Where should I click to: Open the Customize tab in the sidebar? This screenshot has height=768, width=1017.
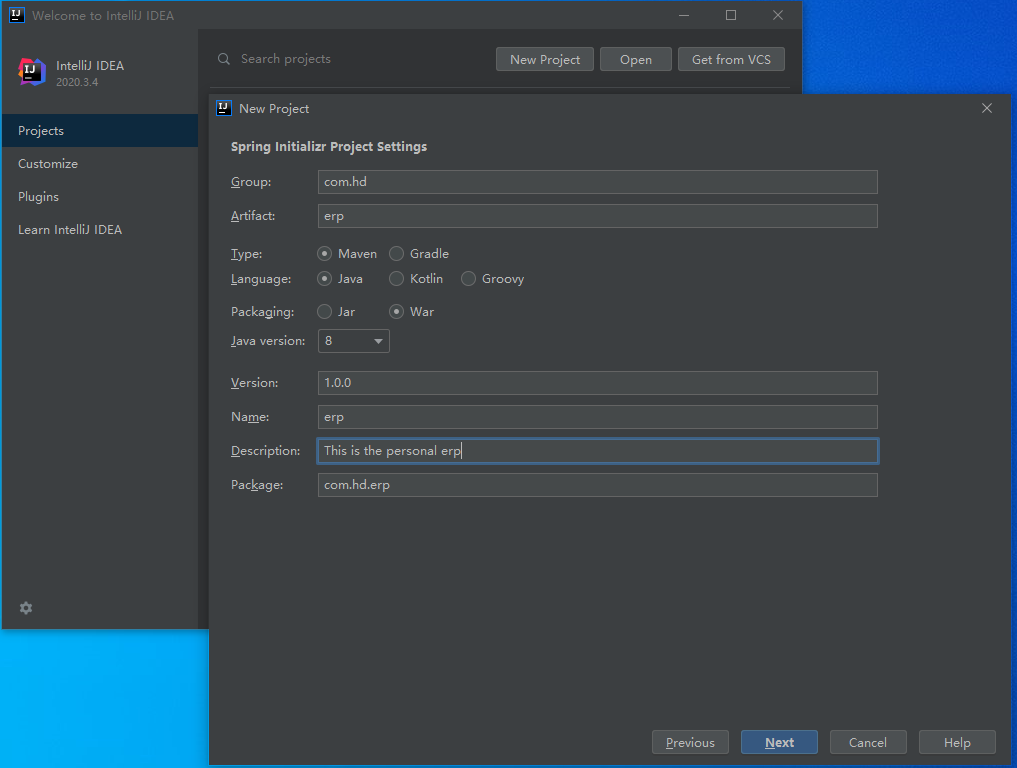(x=100, y=163)
